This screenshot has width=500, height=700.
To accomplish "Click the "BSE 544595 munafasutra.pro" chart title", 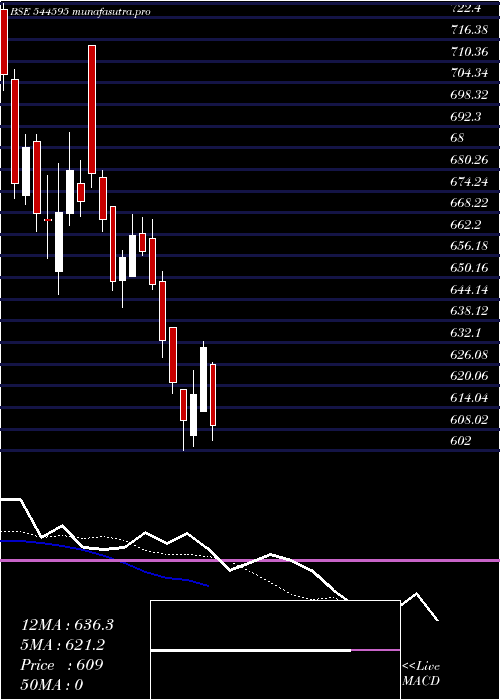I will click(x=79, y=12).
